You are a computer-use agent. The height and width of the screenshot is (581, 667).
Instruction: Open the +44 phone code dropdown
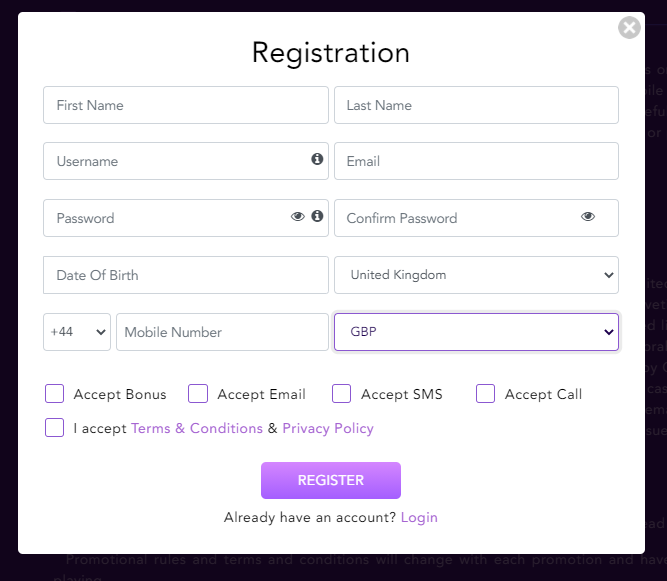point(77,332)
